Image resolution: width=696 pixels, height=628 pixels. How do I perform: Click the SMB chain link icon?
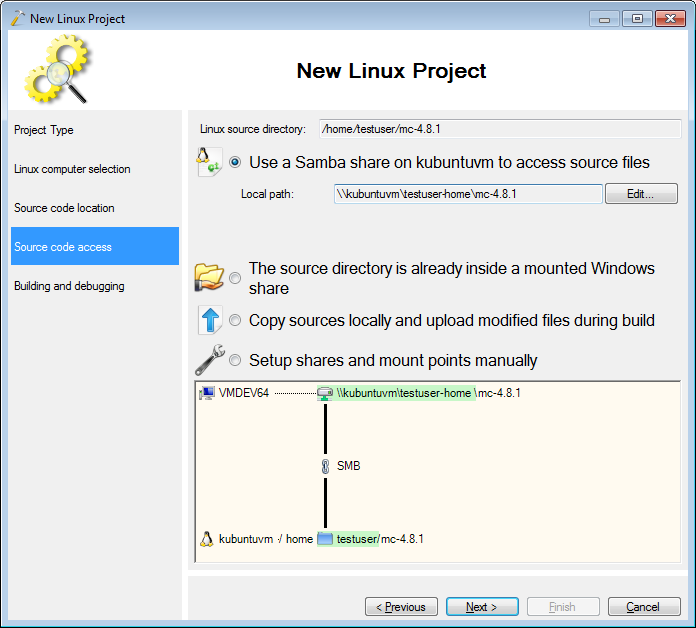325,466
